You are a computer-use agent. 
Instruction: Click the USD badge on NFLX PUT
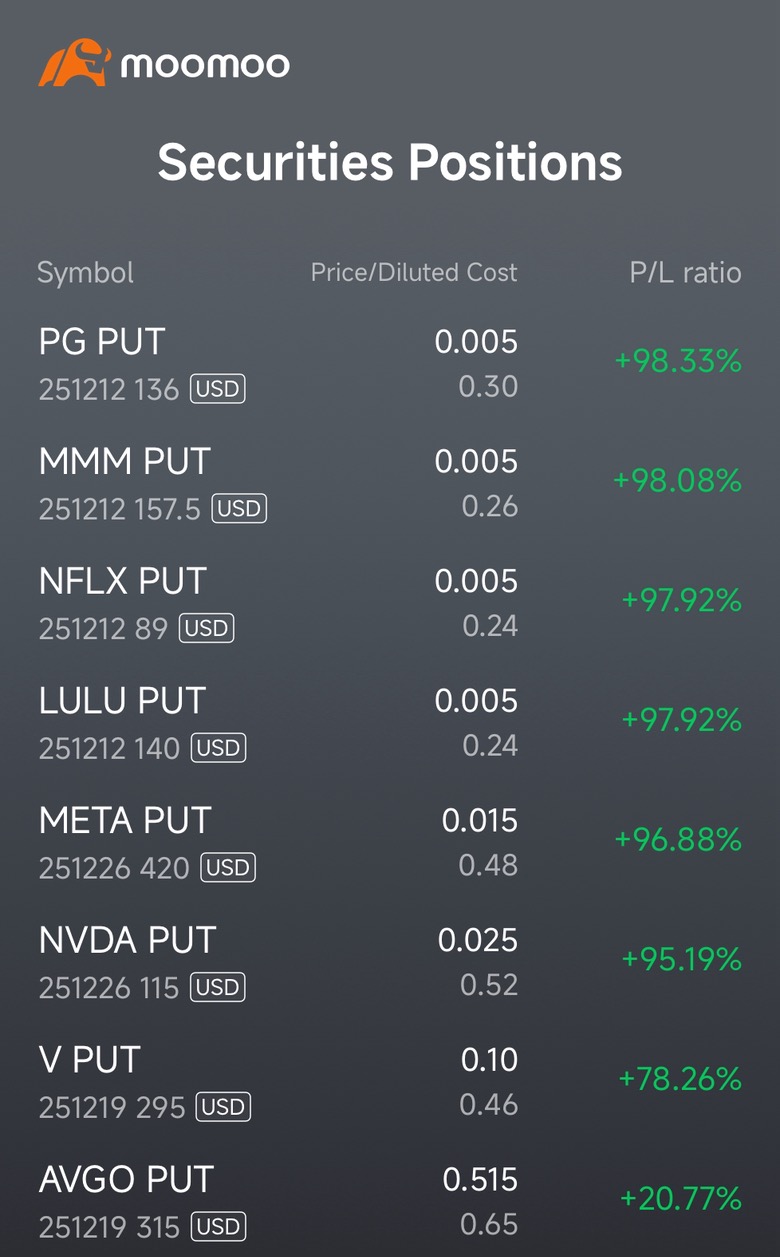point(206,628)
